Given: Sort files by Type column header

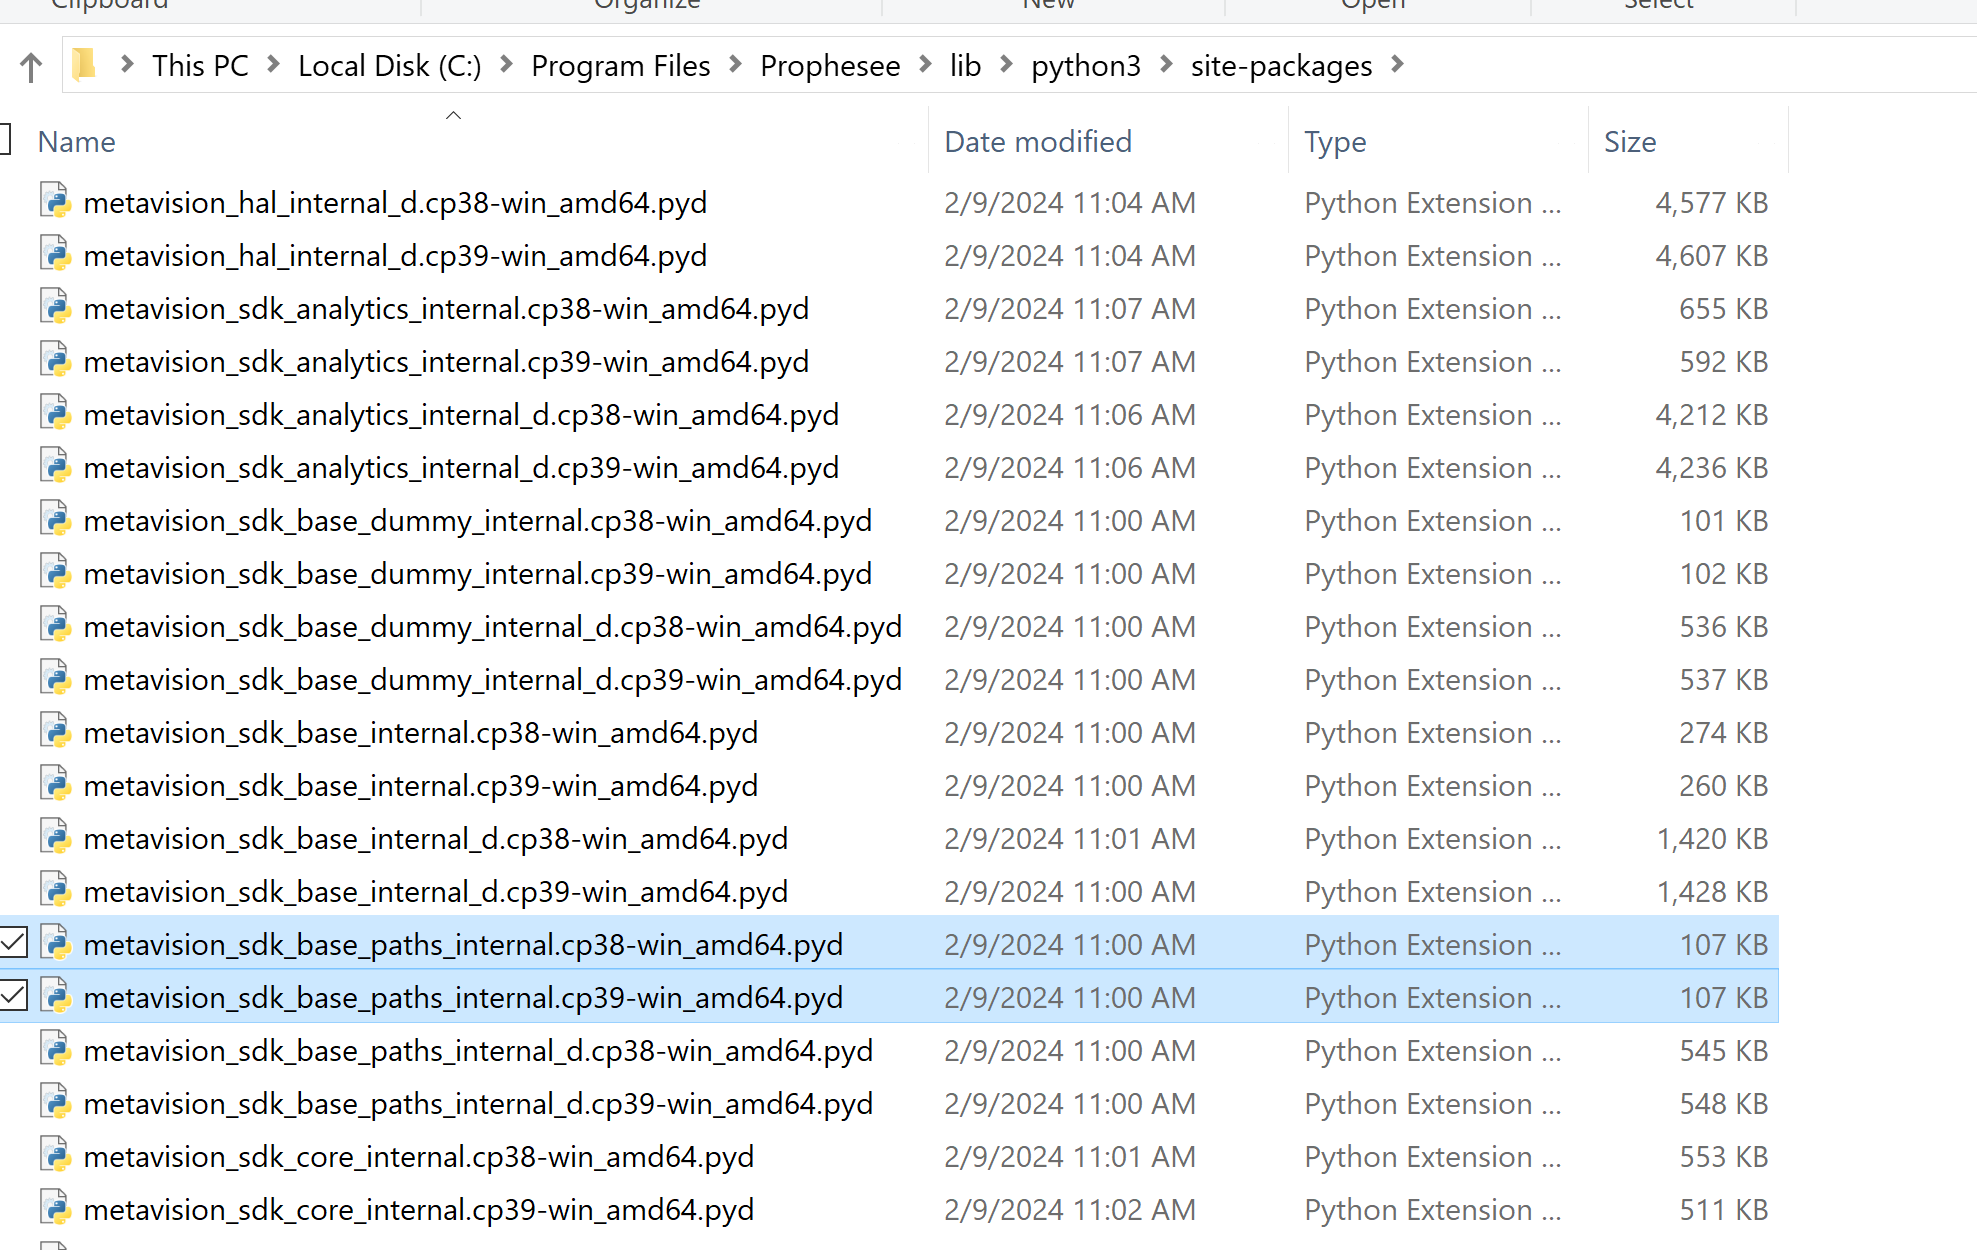Looking at the screenshot, I should coord(1335,142).
